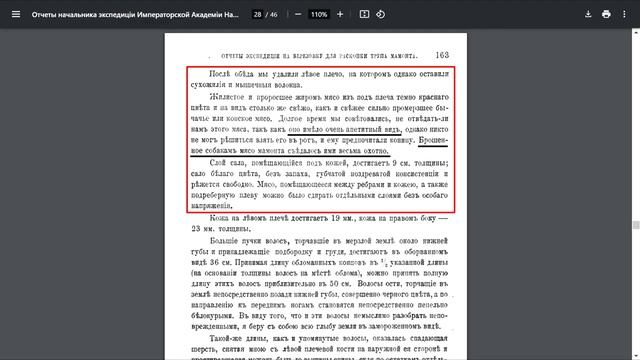Click the paragraph beginning 'Большіе пучки волосъ'

coord(320,284)
